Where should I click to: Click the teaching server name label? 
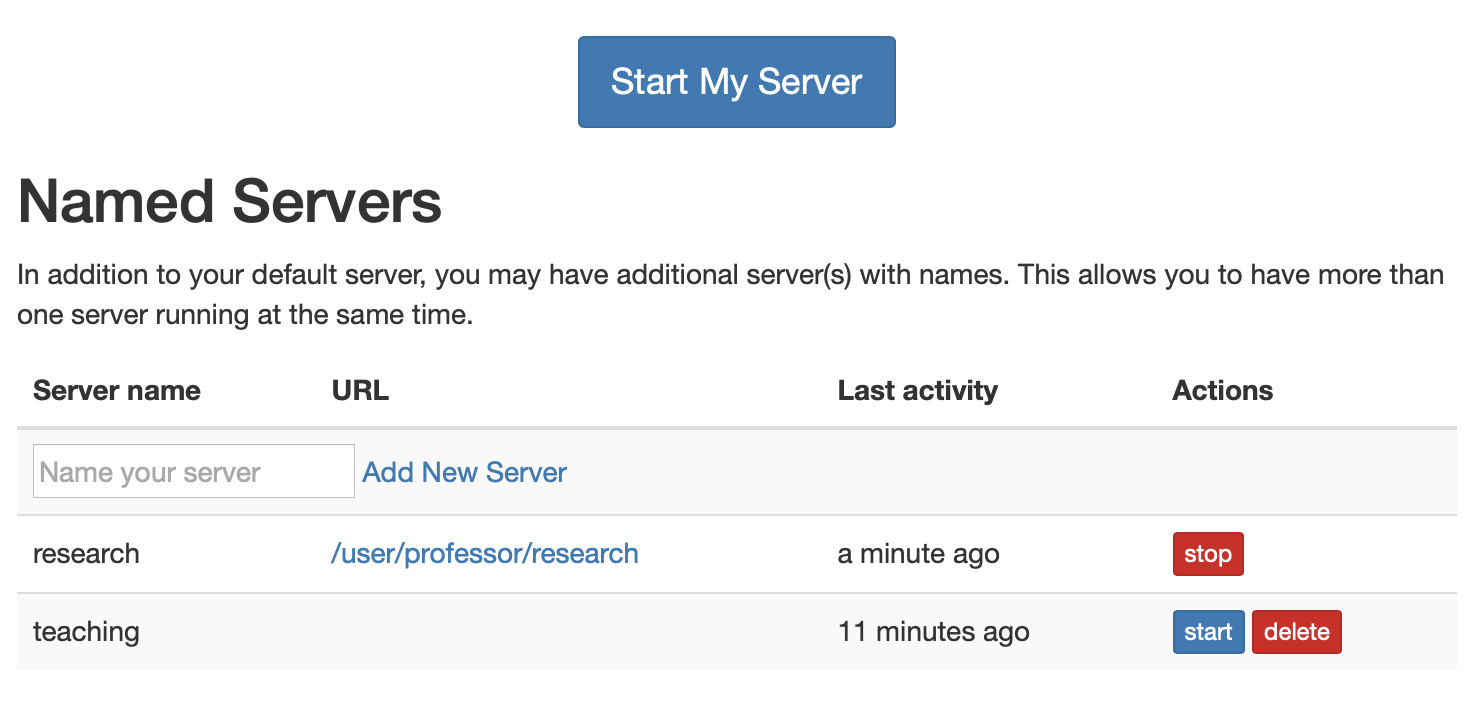85,631
